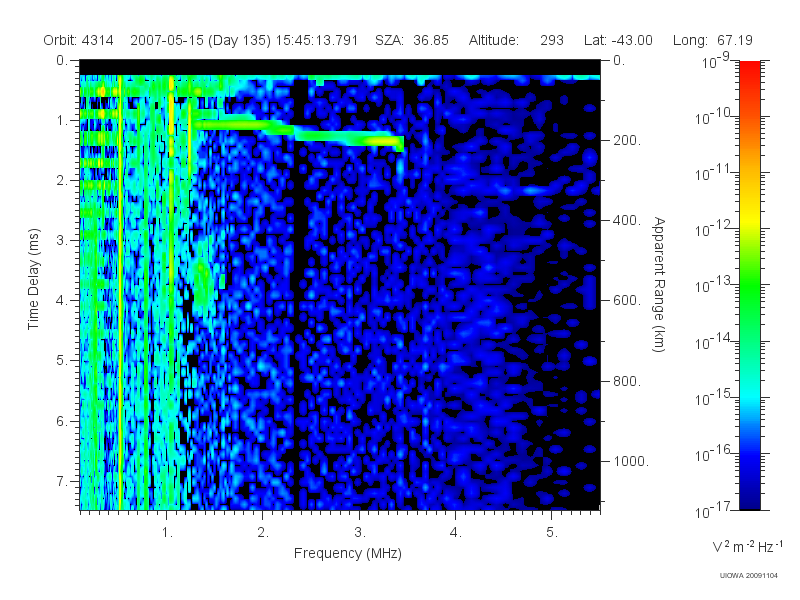Click the Lat: -43.00 value
800x600 pixels.
point(618,40)
